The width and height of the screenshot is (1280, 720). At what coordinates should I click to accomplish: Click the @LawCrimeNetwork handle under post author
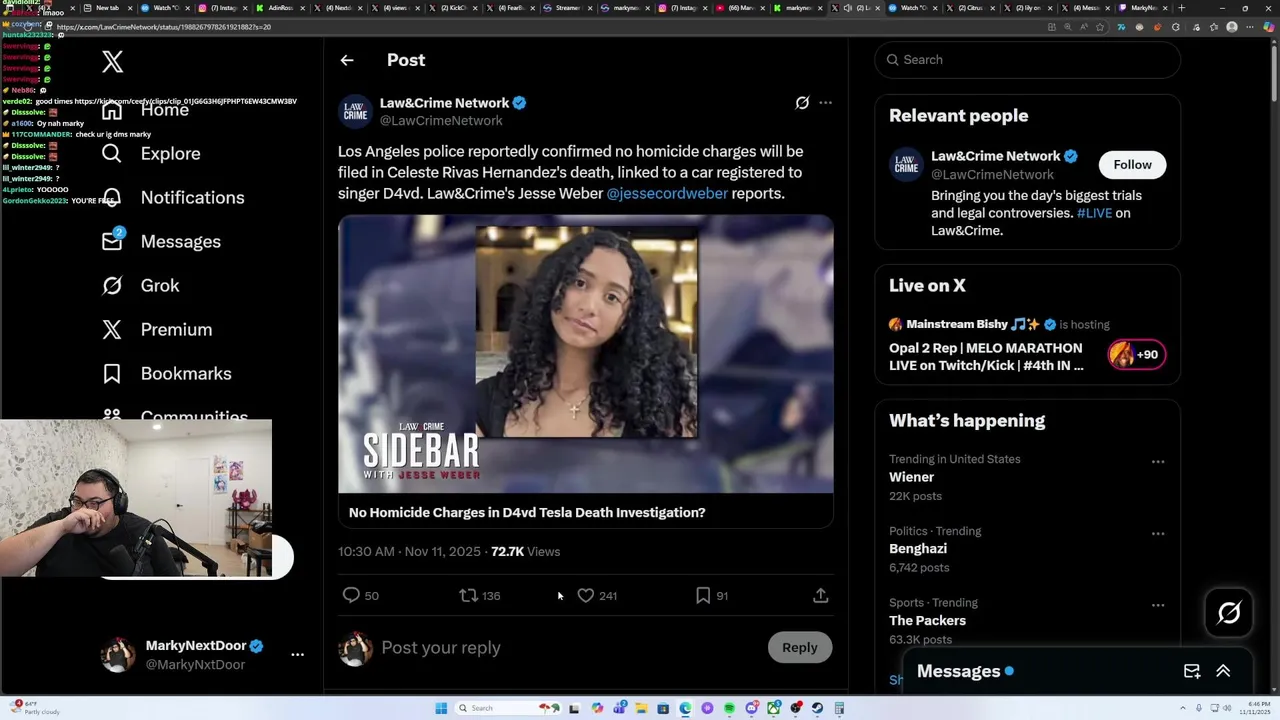click(x=441, y=121)
